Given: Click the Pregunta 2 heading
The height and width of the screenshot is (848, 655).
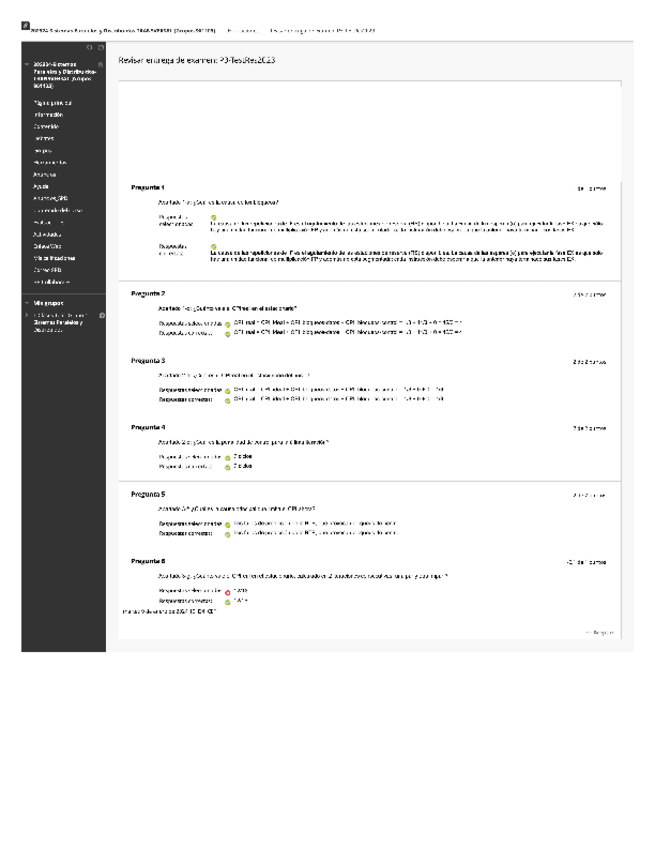Looking at the screenshot, I should pos(148,294).
